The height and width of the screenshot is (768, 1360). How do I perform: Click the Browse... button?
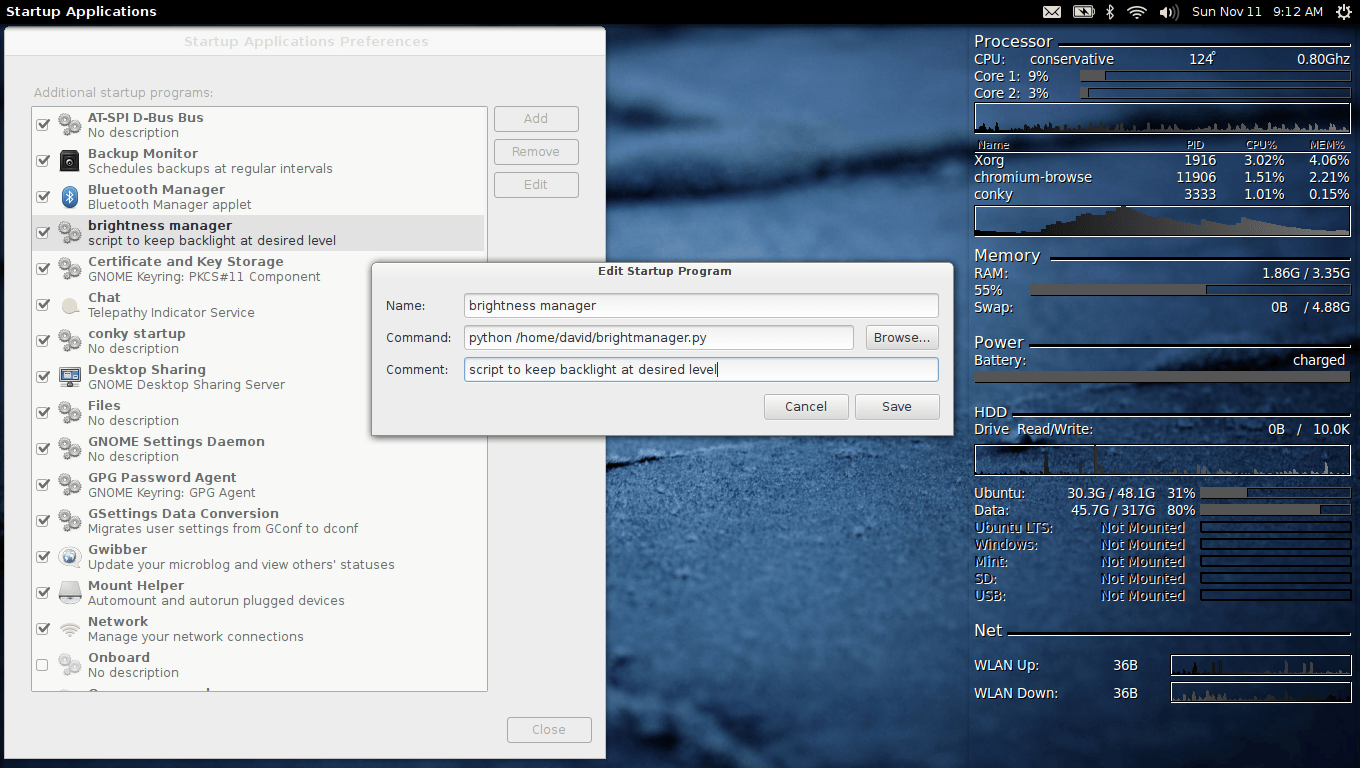(x=902, y=338)
